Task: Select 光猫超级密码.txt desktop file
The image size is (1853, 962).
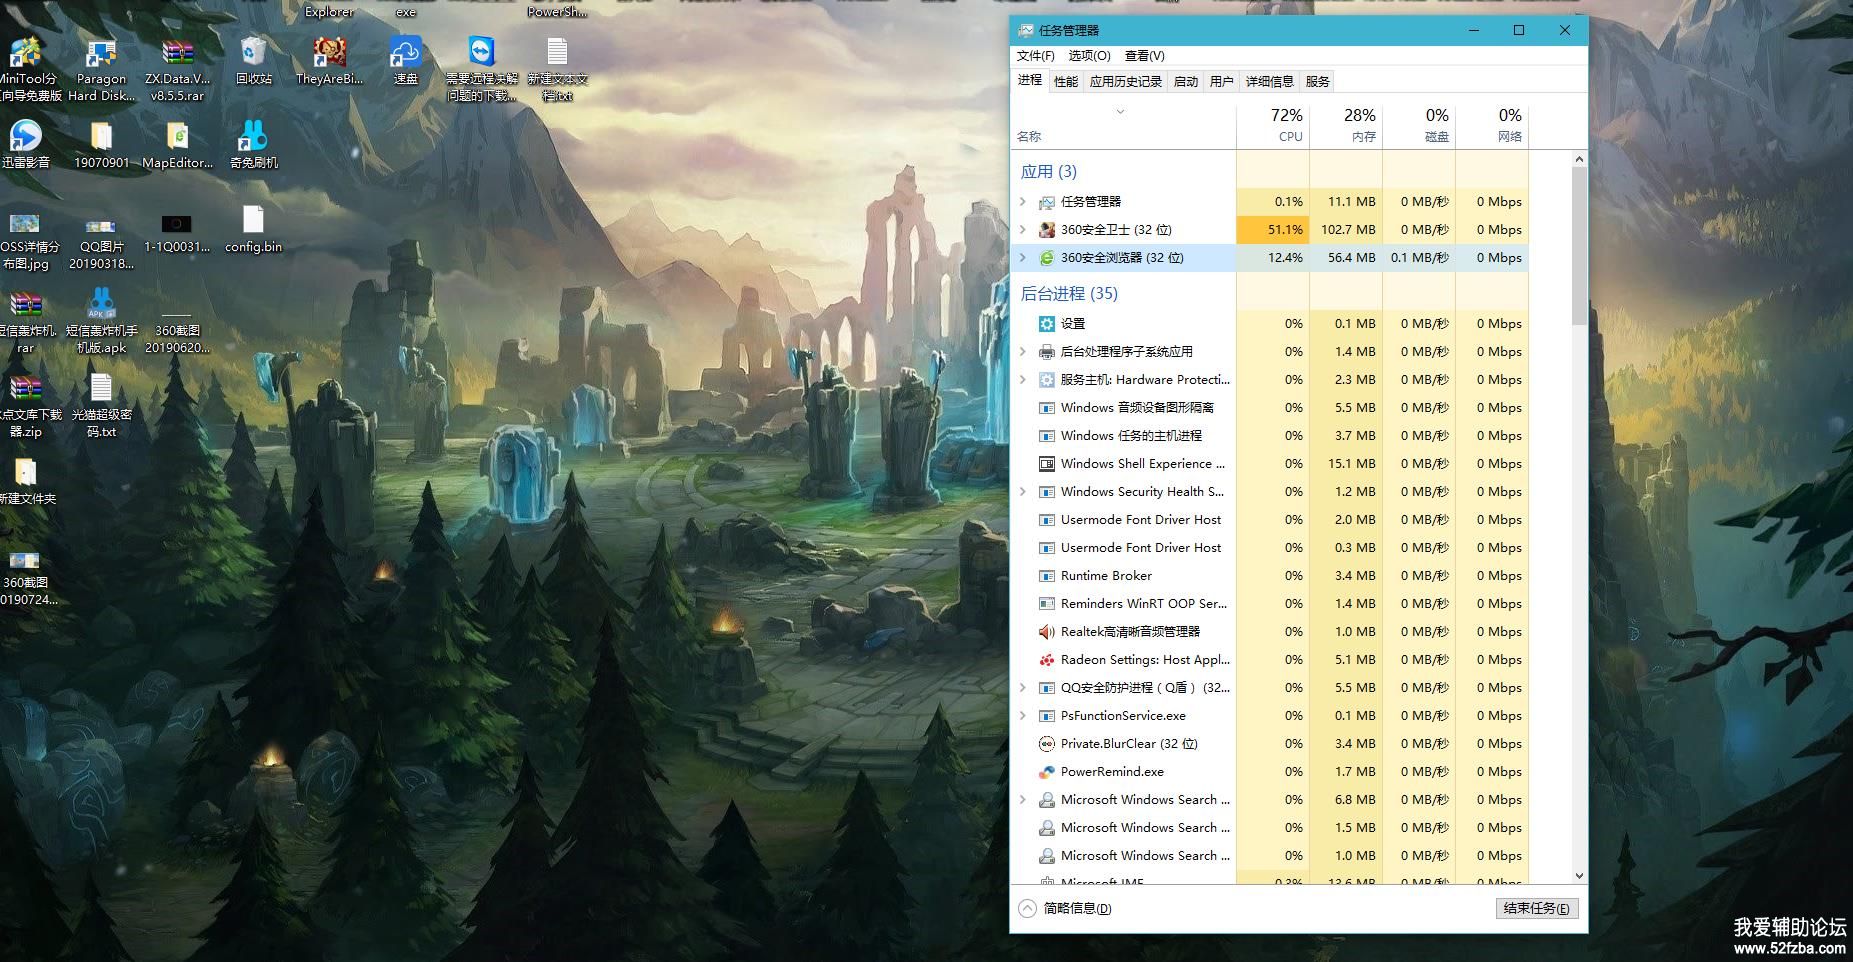Action: pos(101,405)
